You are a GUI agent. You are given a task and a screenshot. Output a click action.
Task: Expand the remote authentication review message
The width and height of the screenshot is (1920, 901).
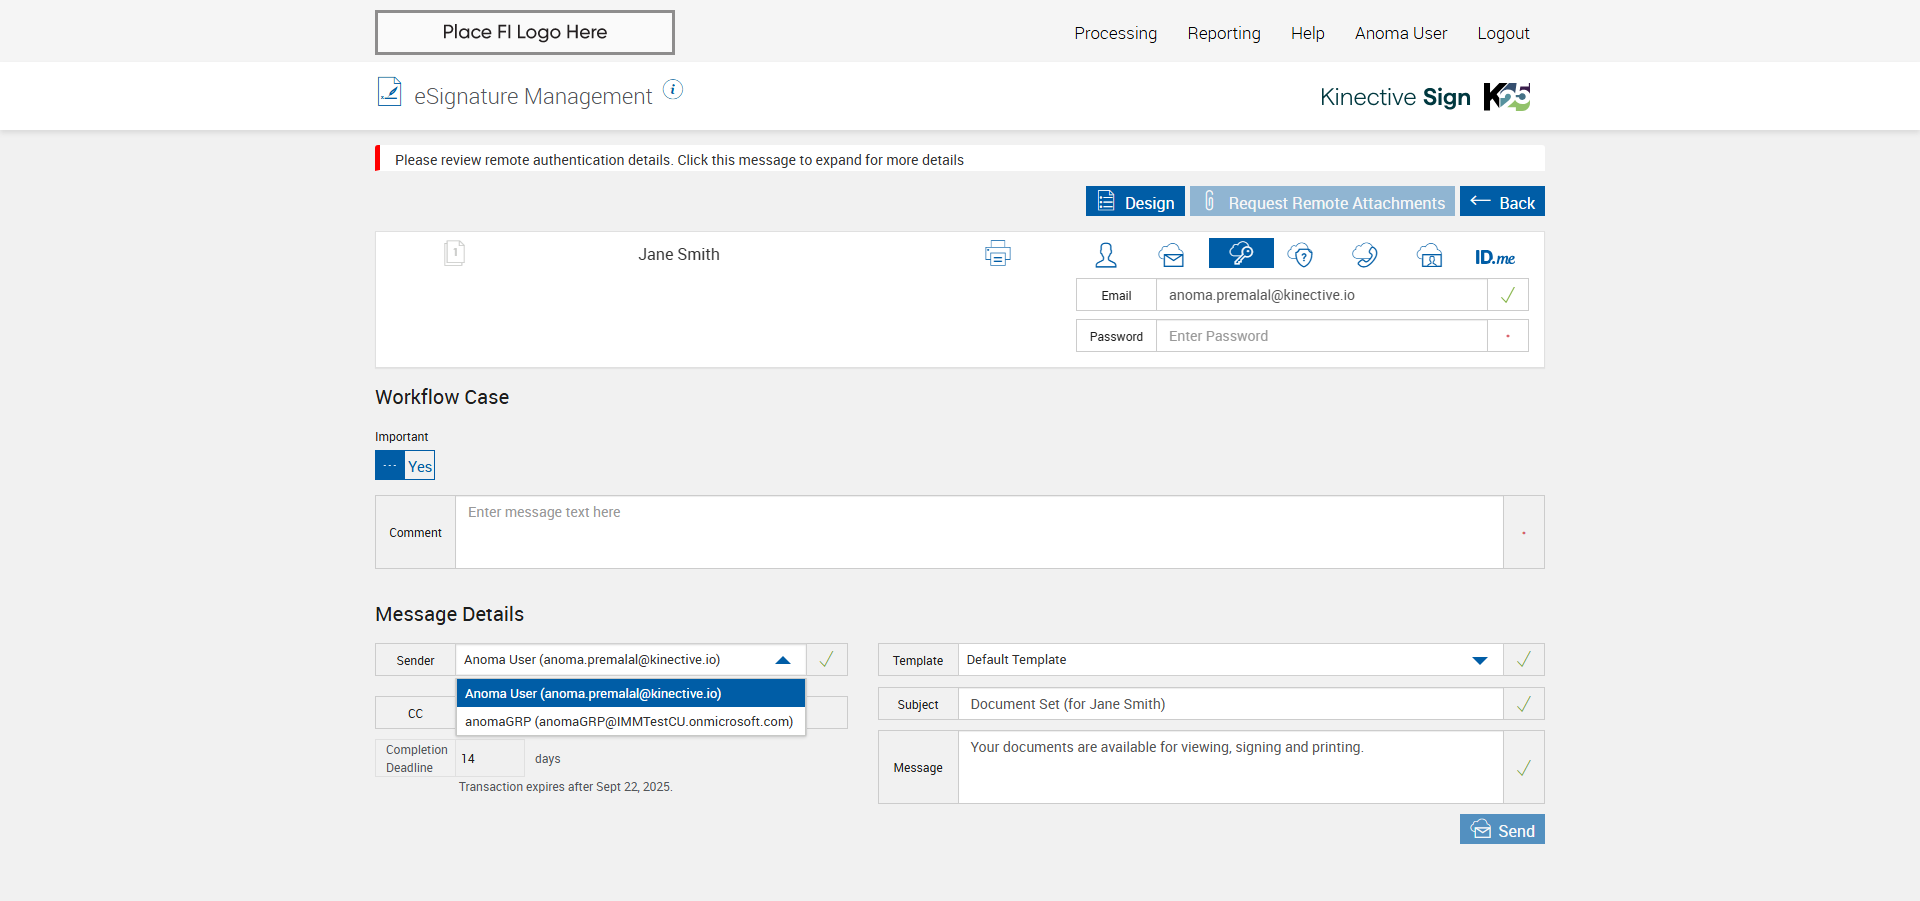679,160
